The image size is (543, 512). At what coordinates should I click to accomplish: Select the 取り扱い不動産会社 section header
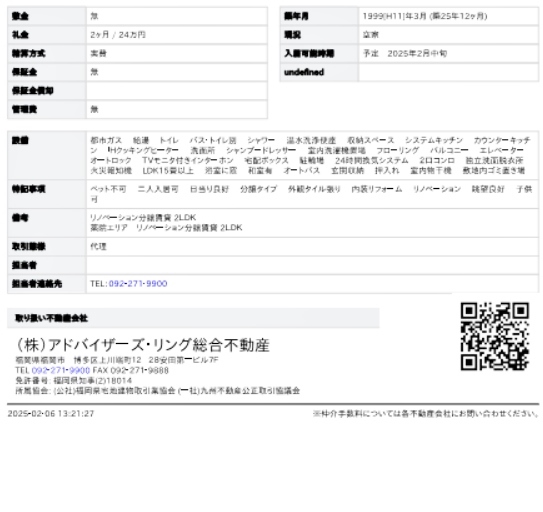point(193,318)
